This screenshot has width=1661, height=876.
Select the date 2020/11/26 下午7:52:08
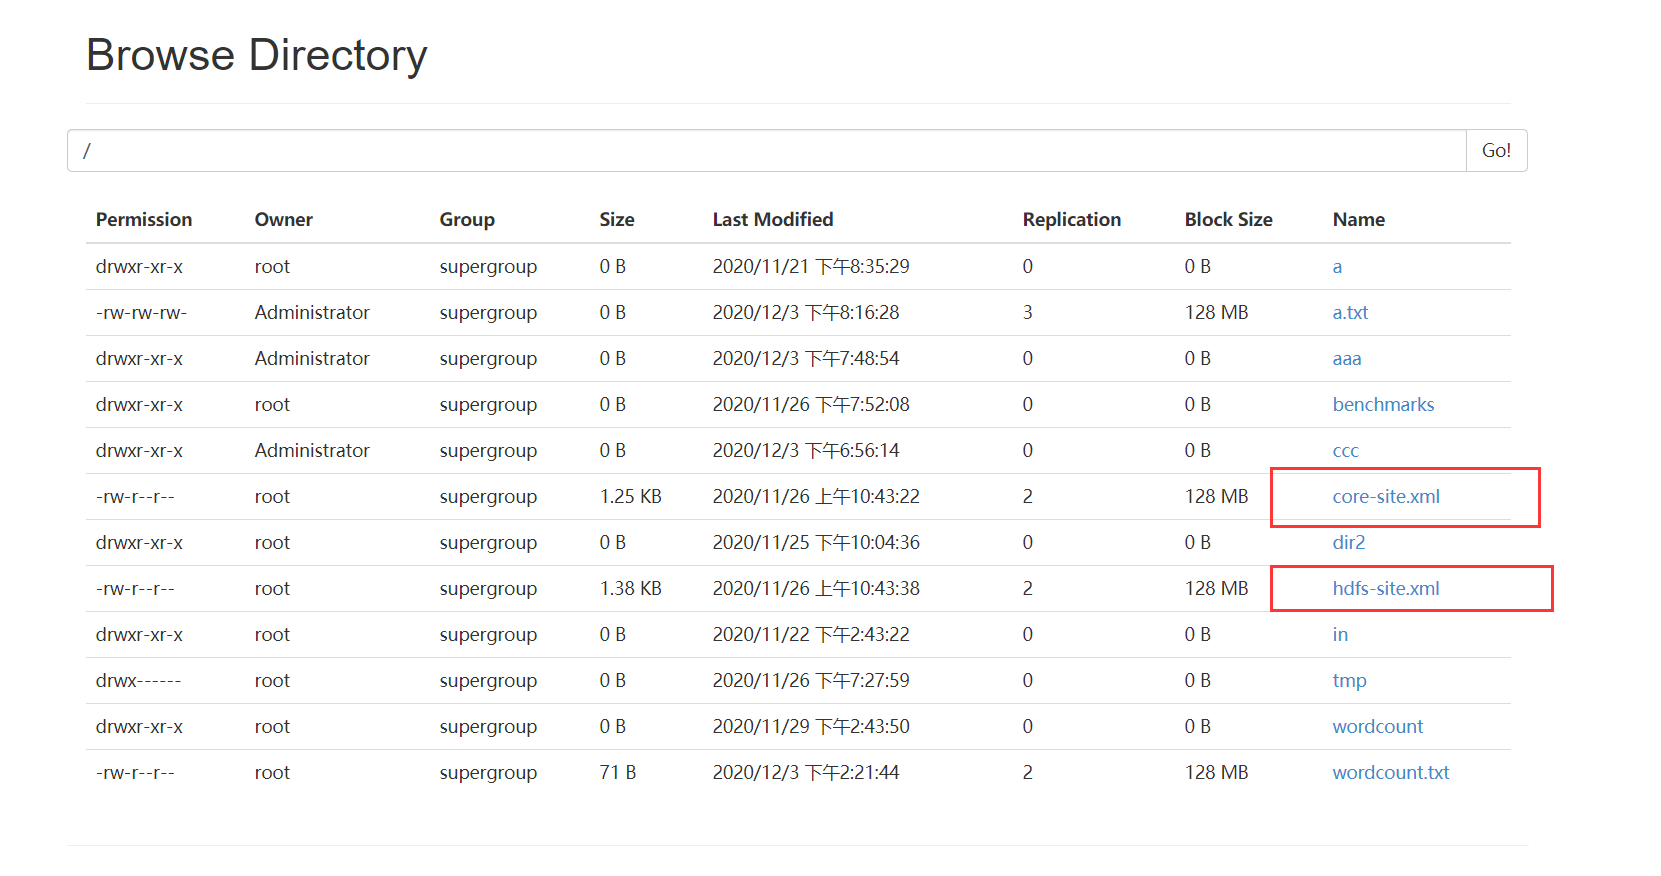[x=811, y=405]
